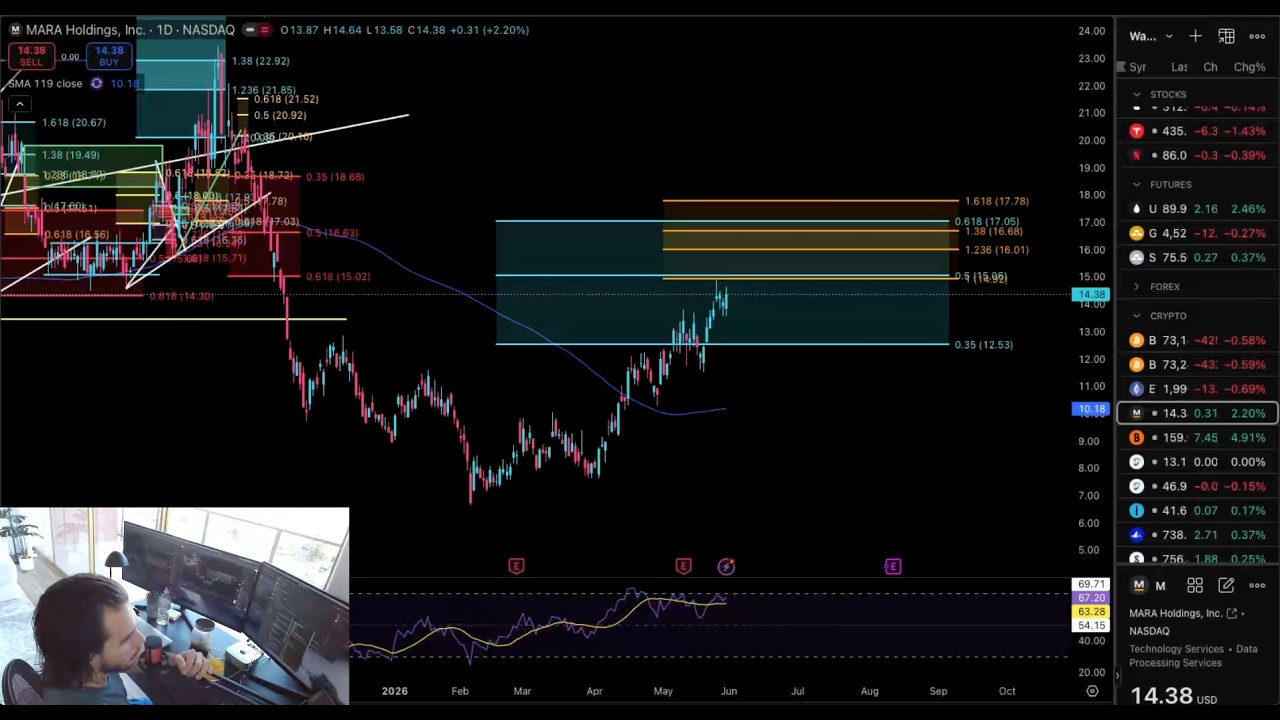1280x720 pixels.
Task: Click the blue 14.38 BUY button
Action: pyautogui.click(x=109, y=56)
